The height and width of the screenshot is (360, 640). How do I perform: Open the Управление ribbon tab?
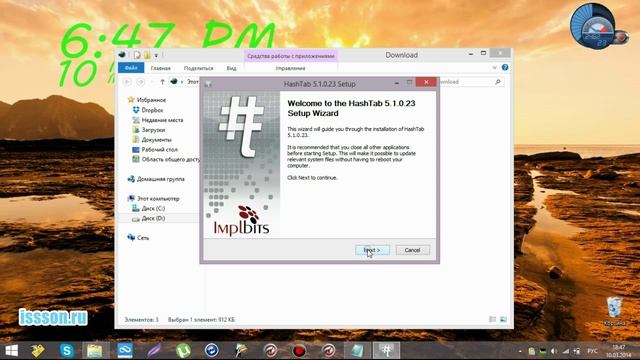tap(290, 68)
